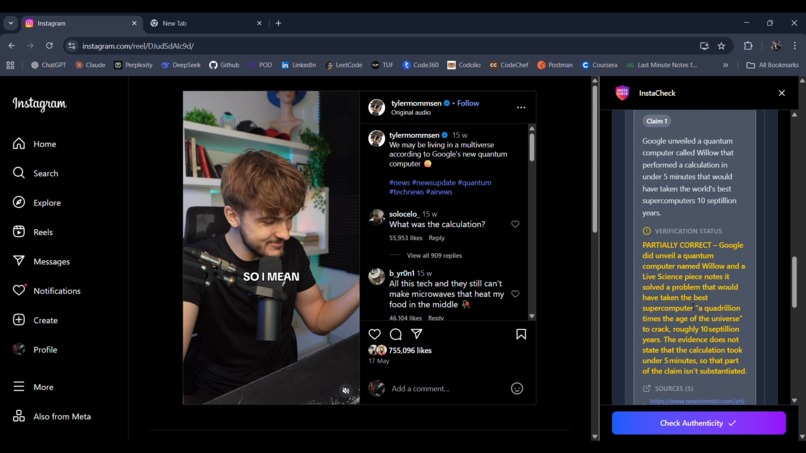View the 755,096 likes list
806x453 pixels.
coord(410,350)
